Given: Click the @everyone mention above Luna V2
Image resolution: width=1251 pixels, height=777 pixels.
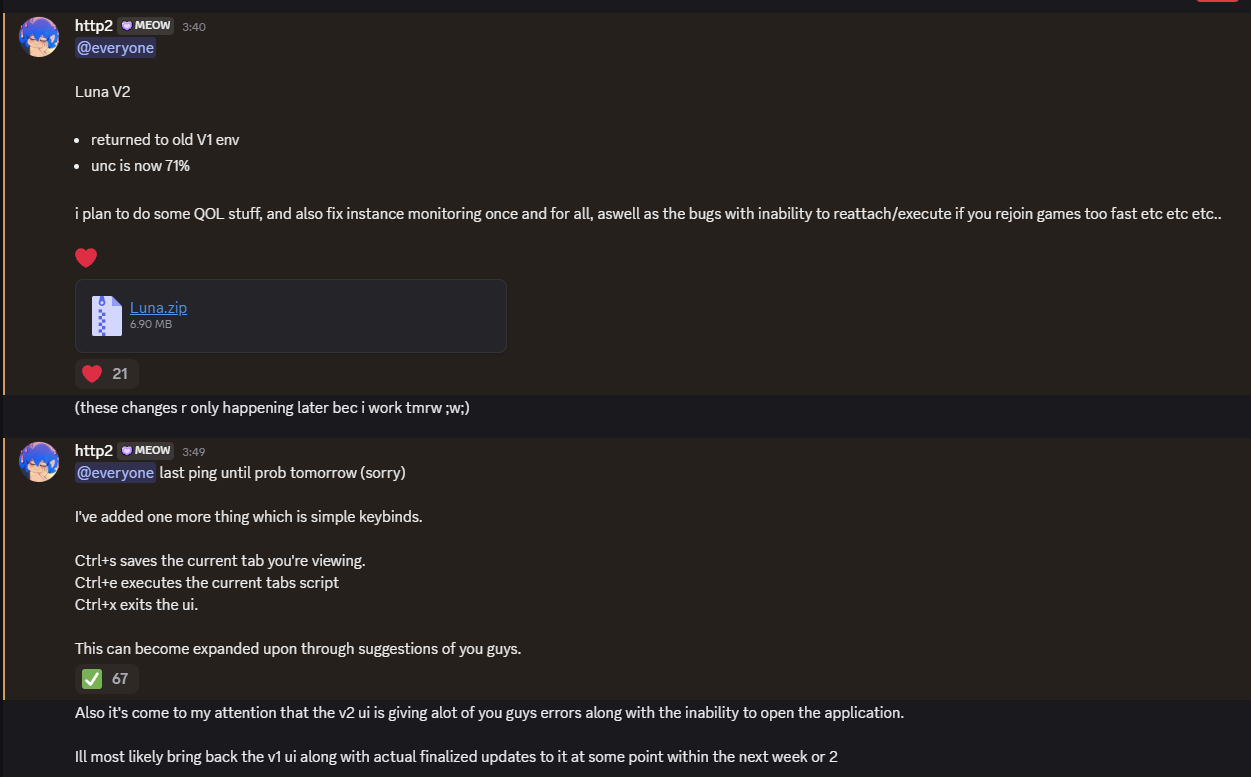Looking at the screenshot, I should 115,48.
